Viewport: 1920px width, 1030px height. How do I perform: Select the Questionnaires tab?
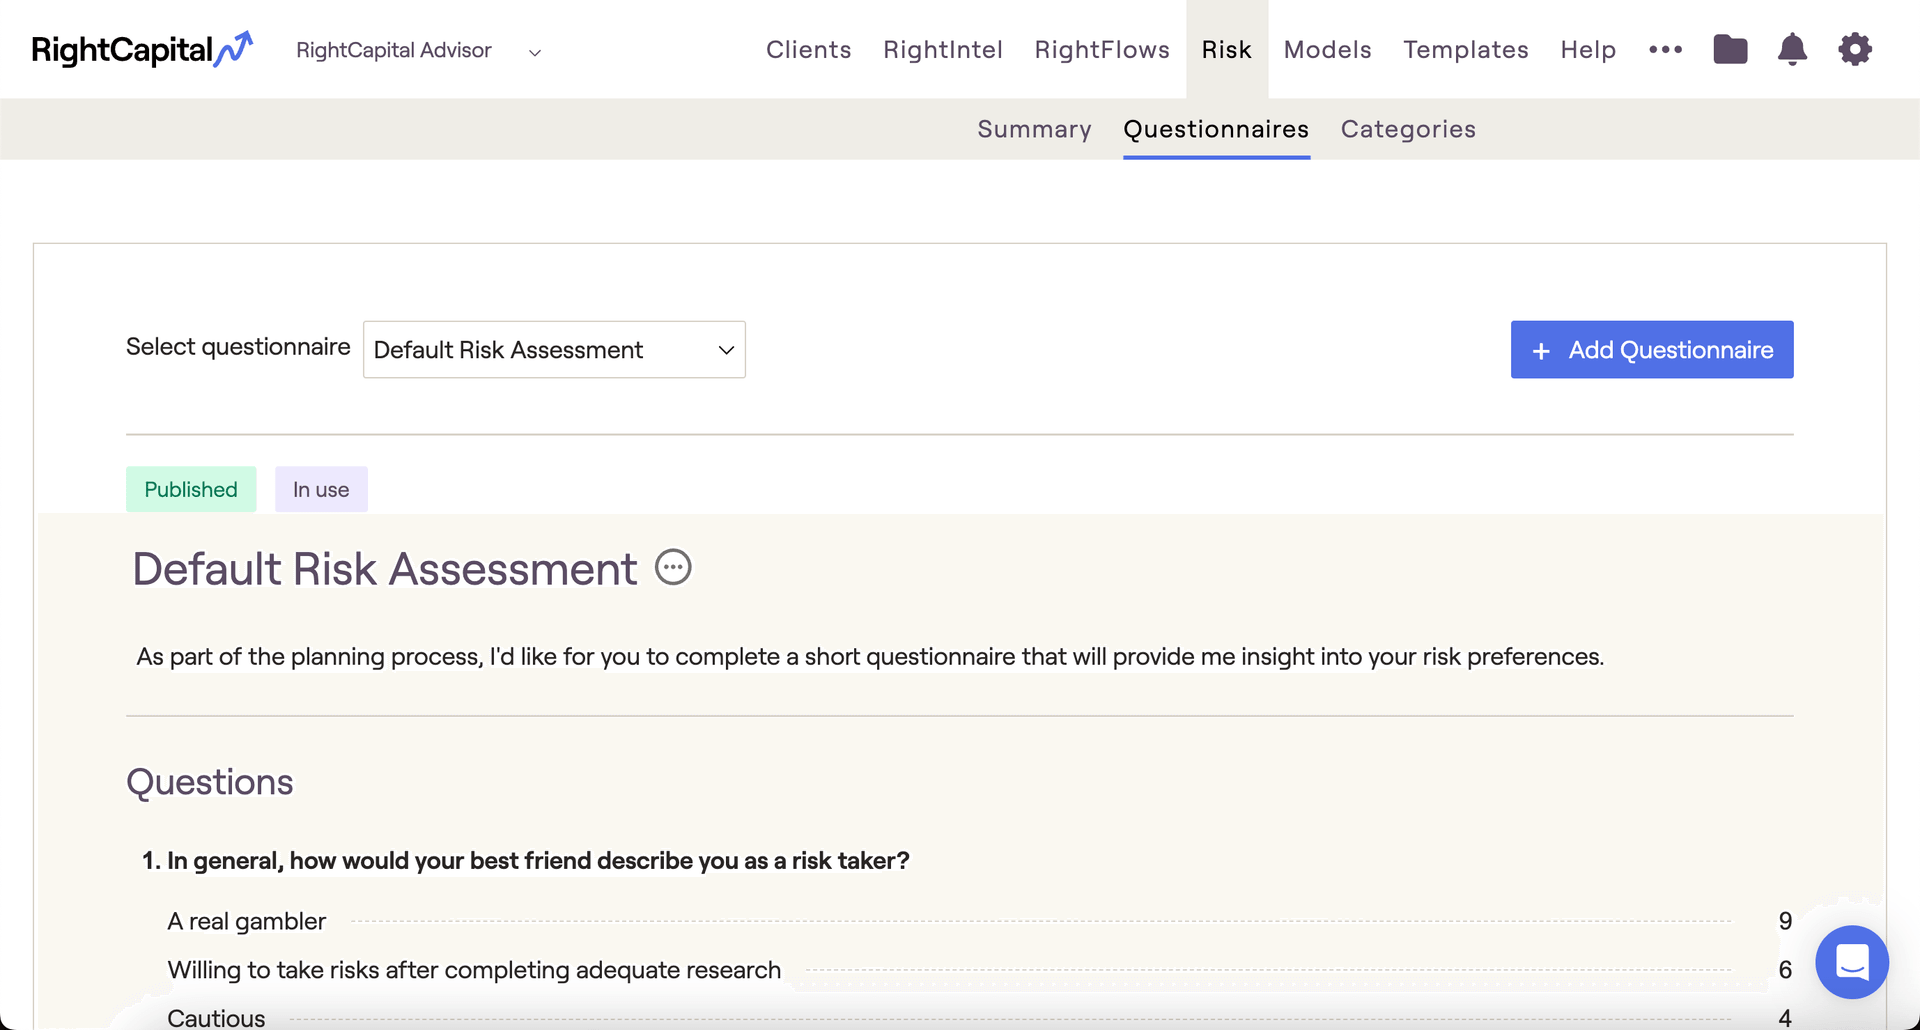1216,129
